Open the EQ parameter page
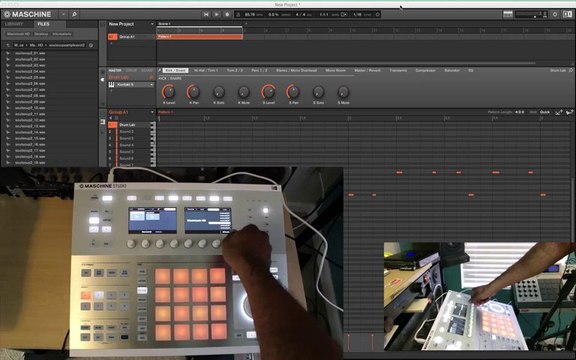Screen dimensions: 576x360 pos(471,70)
